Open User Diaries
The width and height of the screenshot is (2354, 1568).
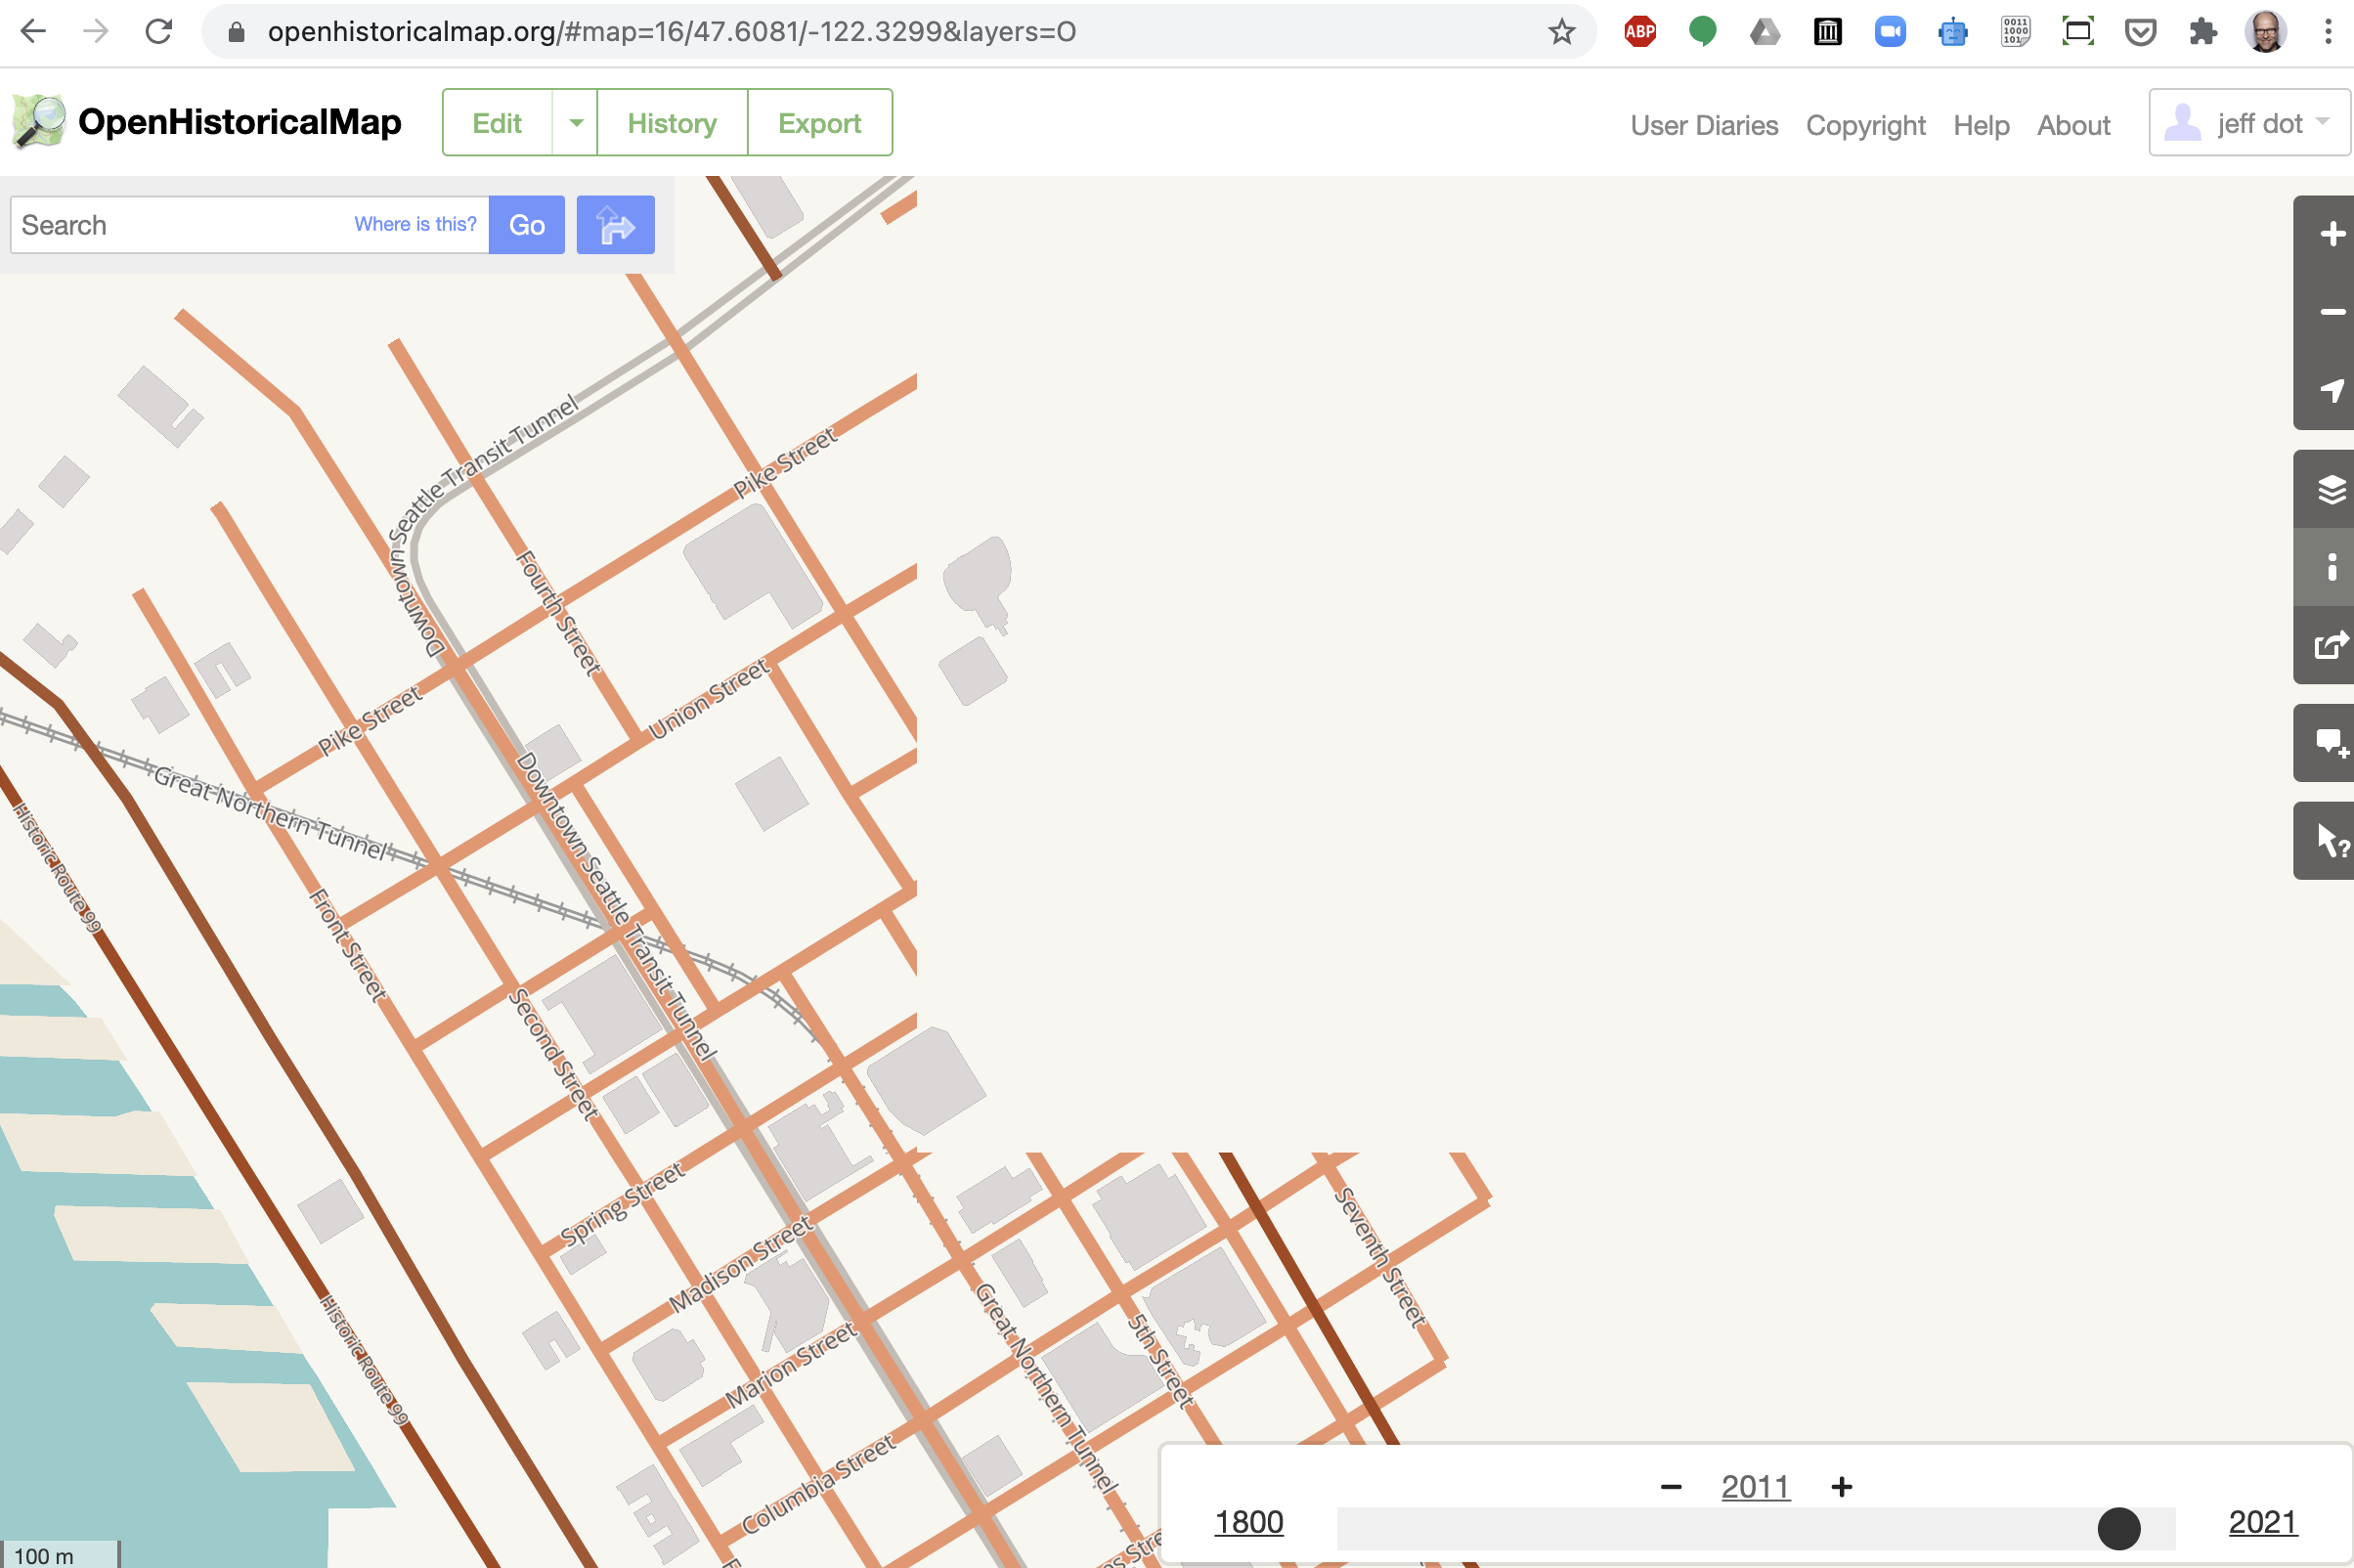[1703, 124]
